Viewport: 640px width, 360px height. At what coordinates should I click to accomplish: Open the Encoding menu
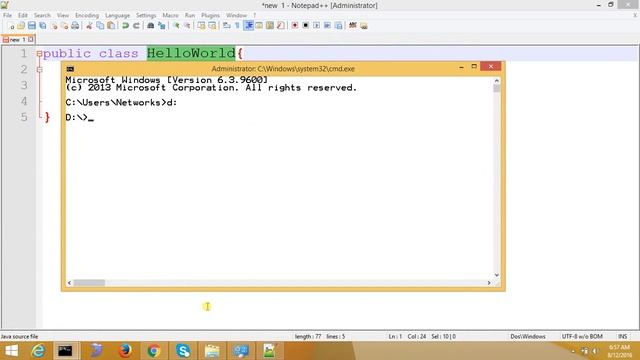(87, 15)
